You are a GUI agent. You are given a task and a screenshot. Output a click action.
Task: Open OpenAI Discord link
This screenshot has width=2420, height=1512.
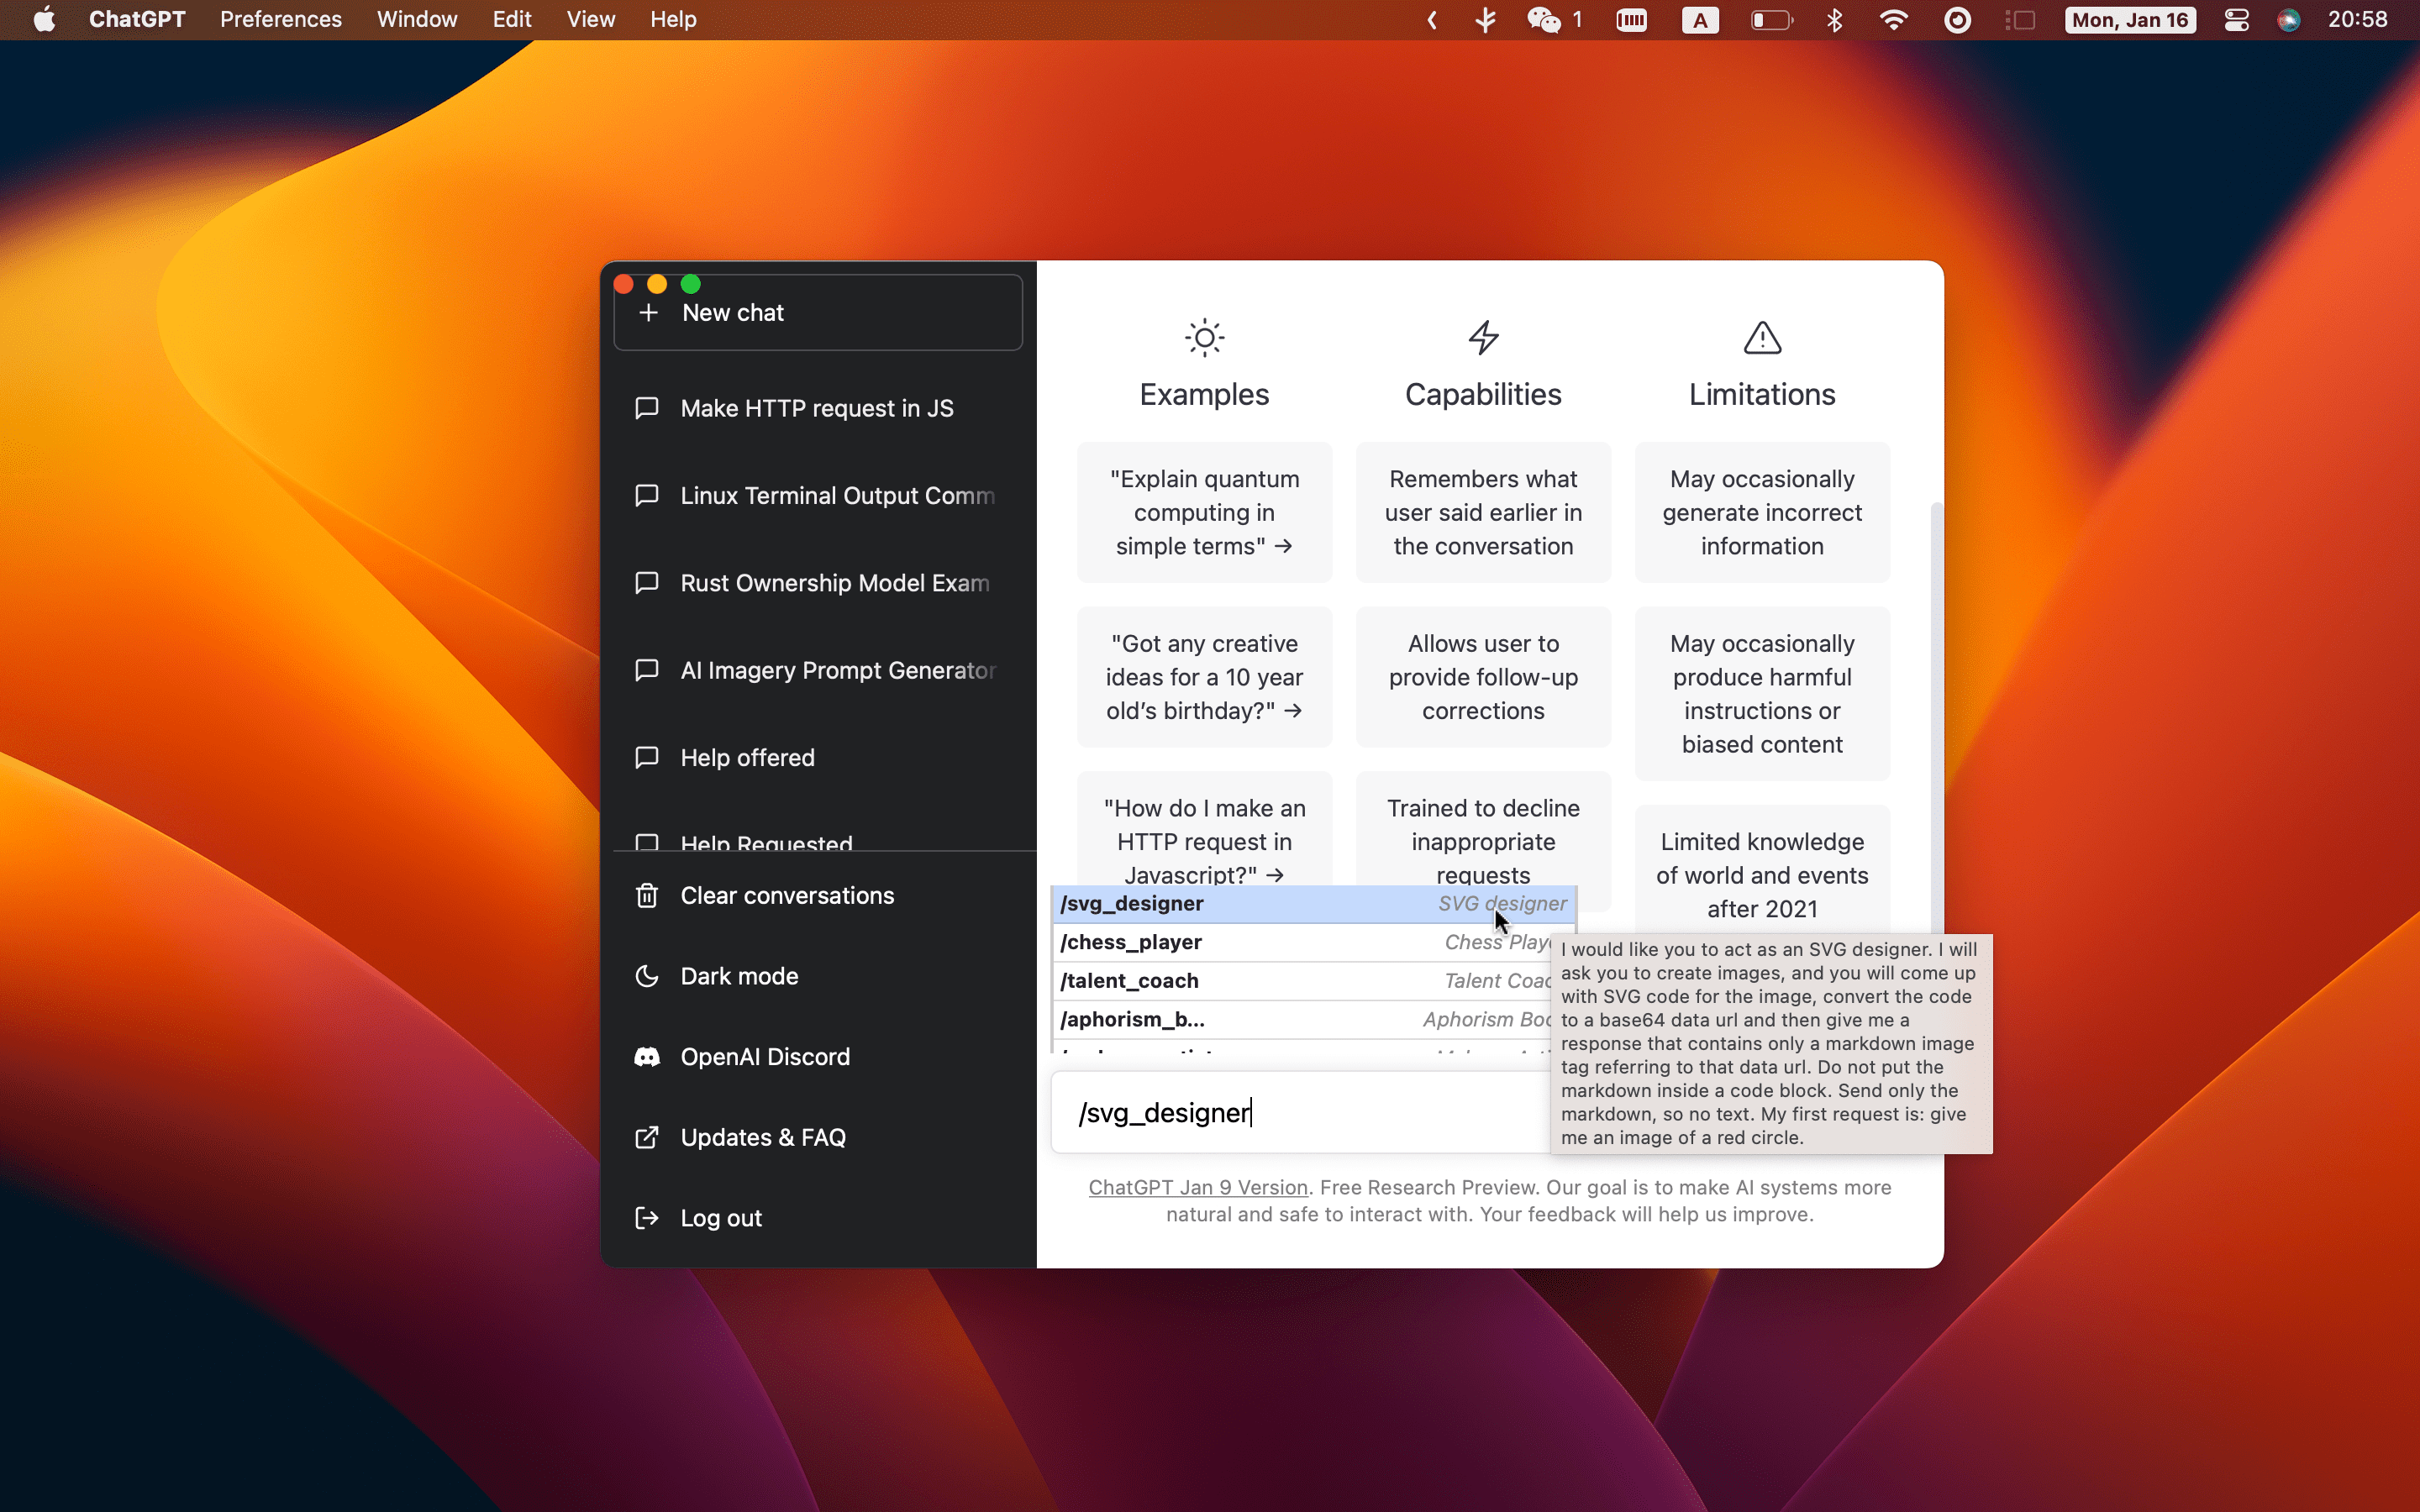tap(763, 1056)
